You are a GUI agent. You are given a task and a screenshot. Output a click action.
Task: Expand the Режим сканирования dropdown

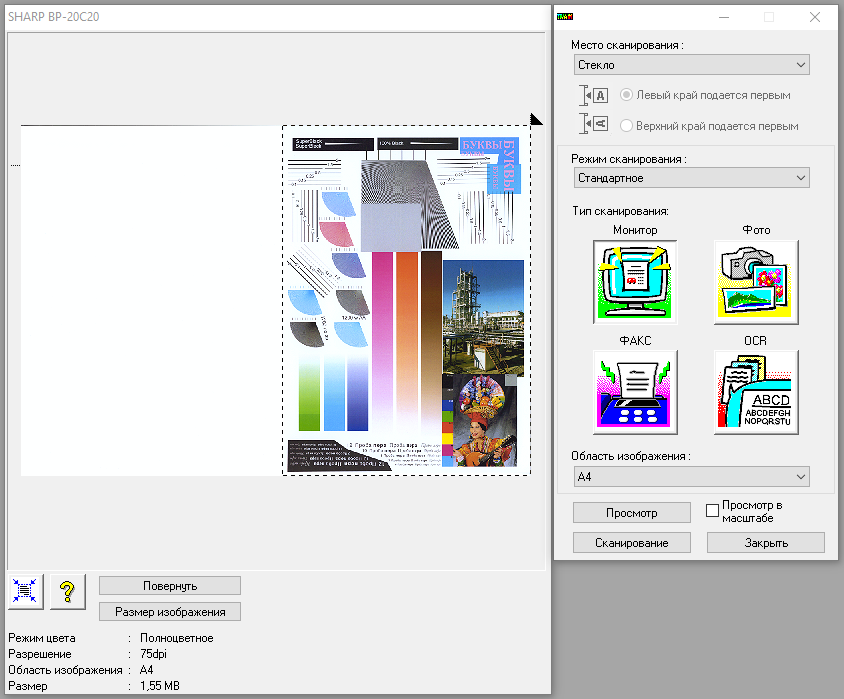[x=692, y=178]
